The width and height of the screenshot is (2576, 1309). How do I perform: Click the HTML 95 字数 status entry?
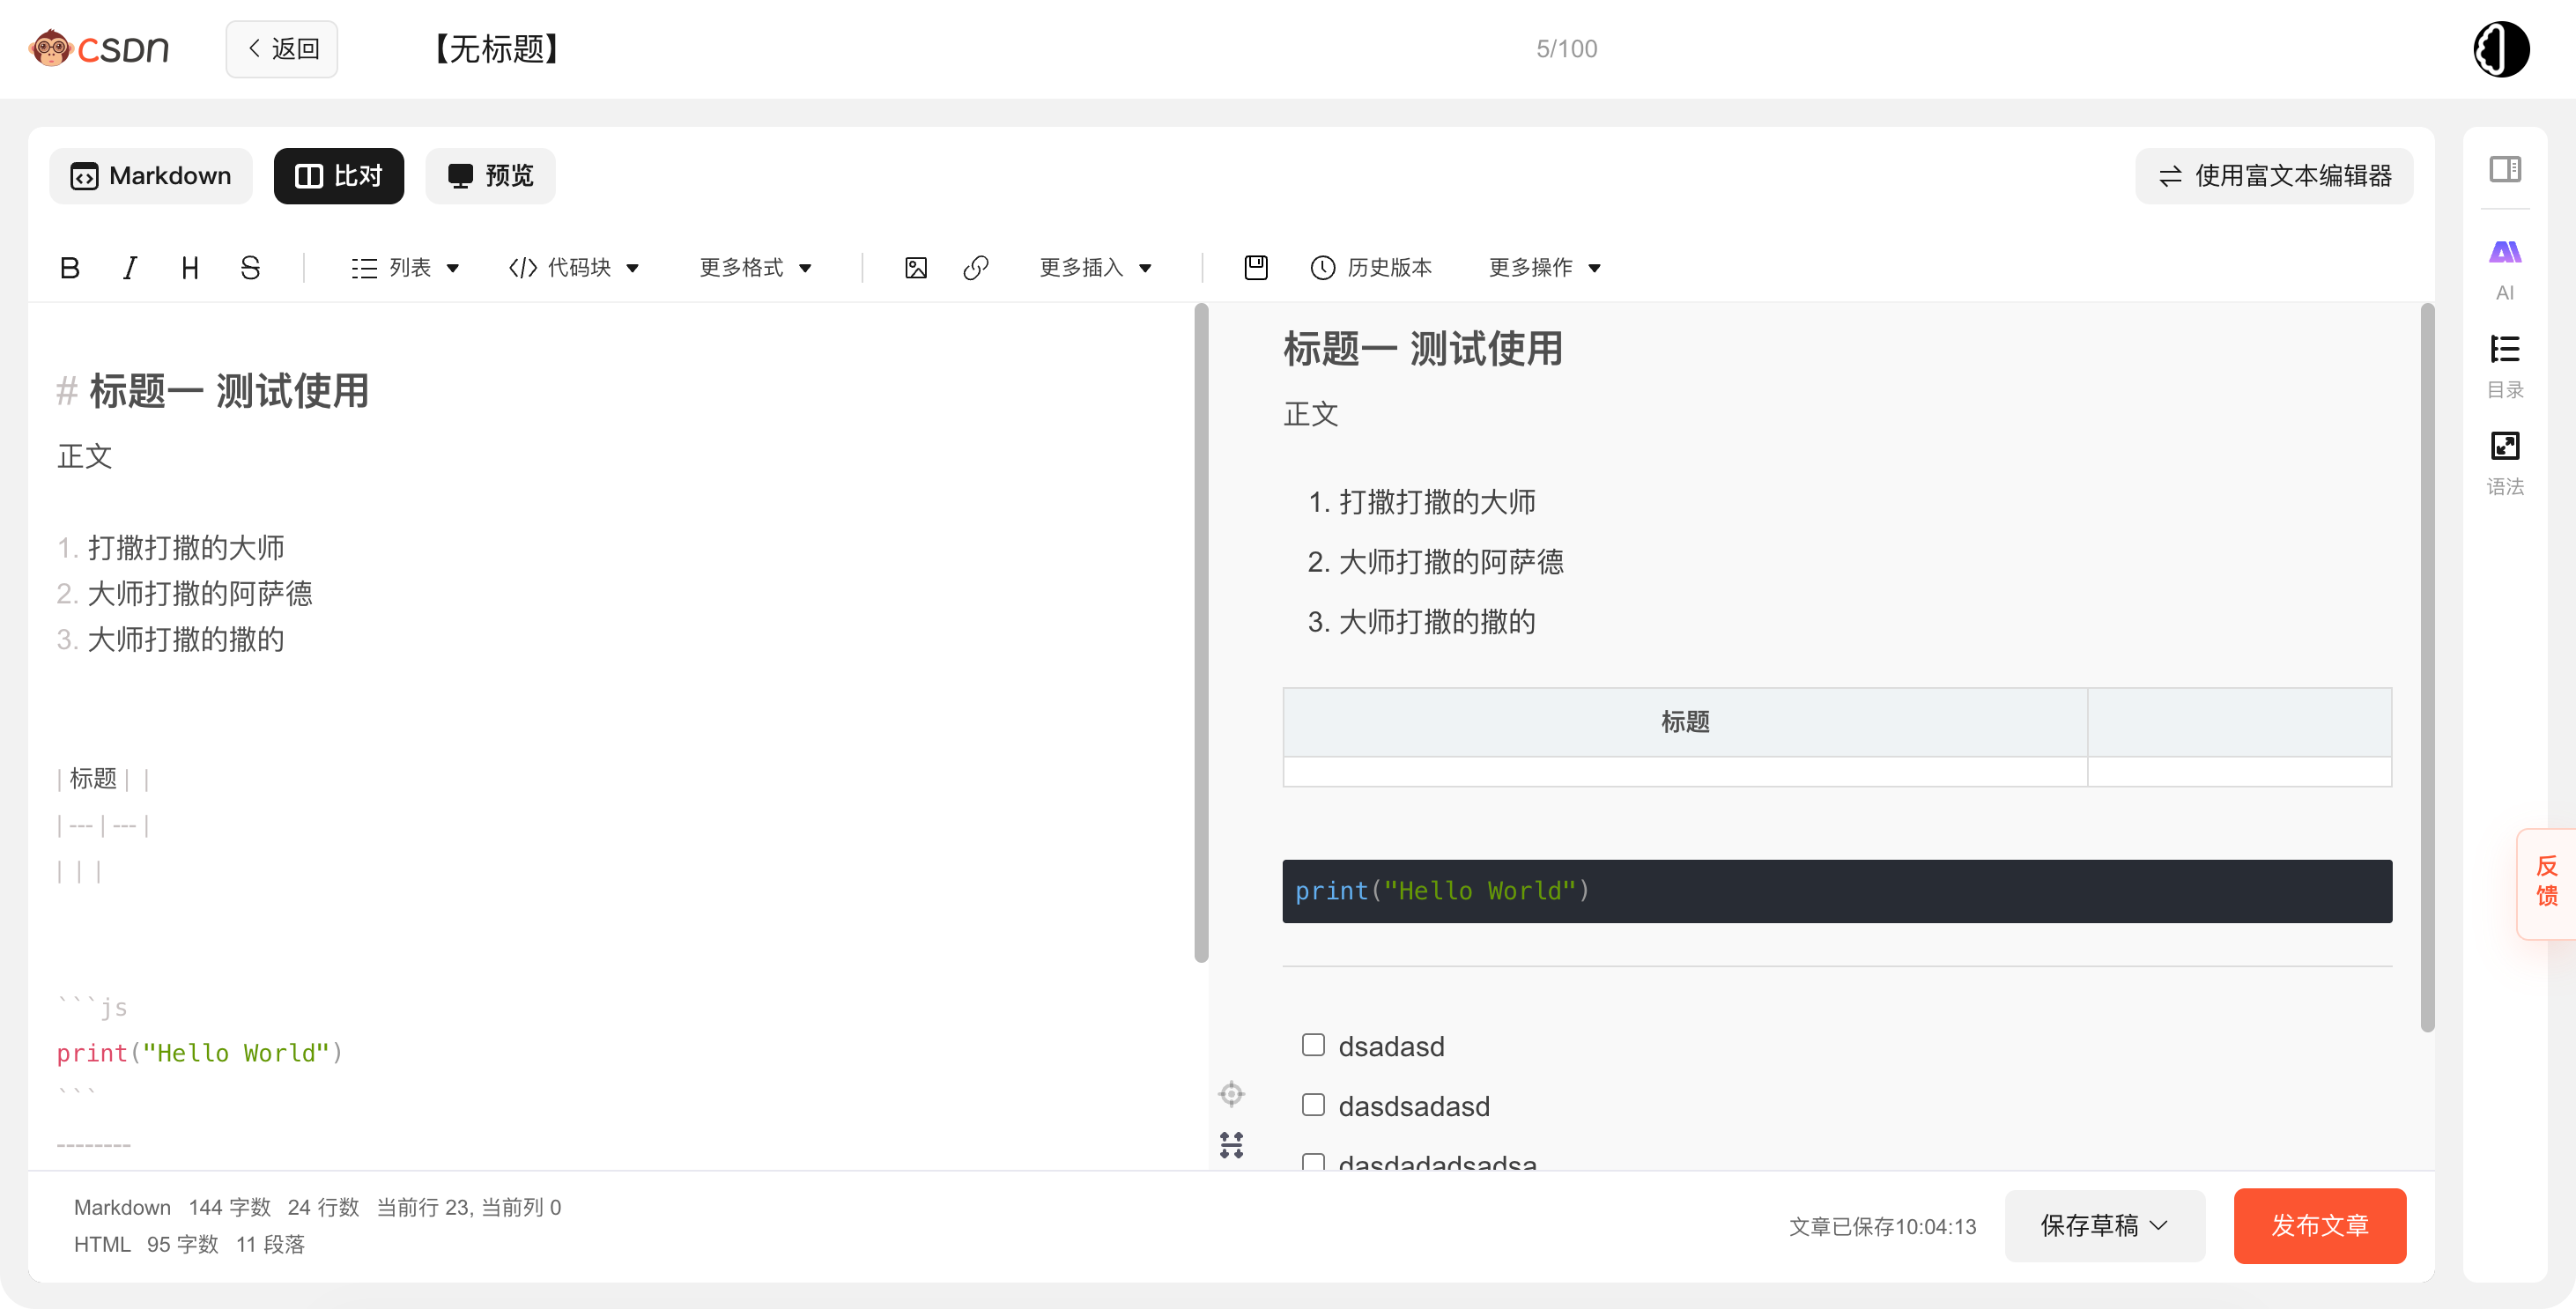[x=146, y=1244]
